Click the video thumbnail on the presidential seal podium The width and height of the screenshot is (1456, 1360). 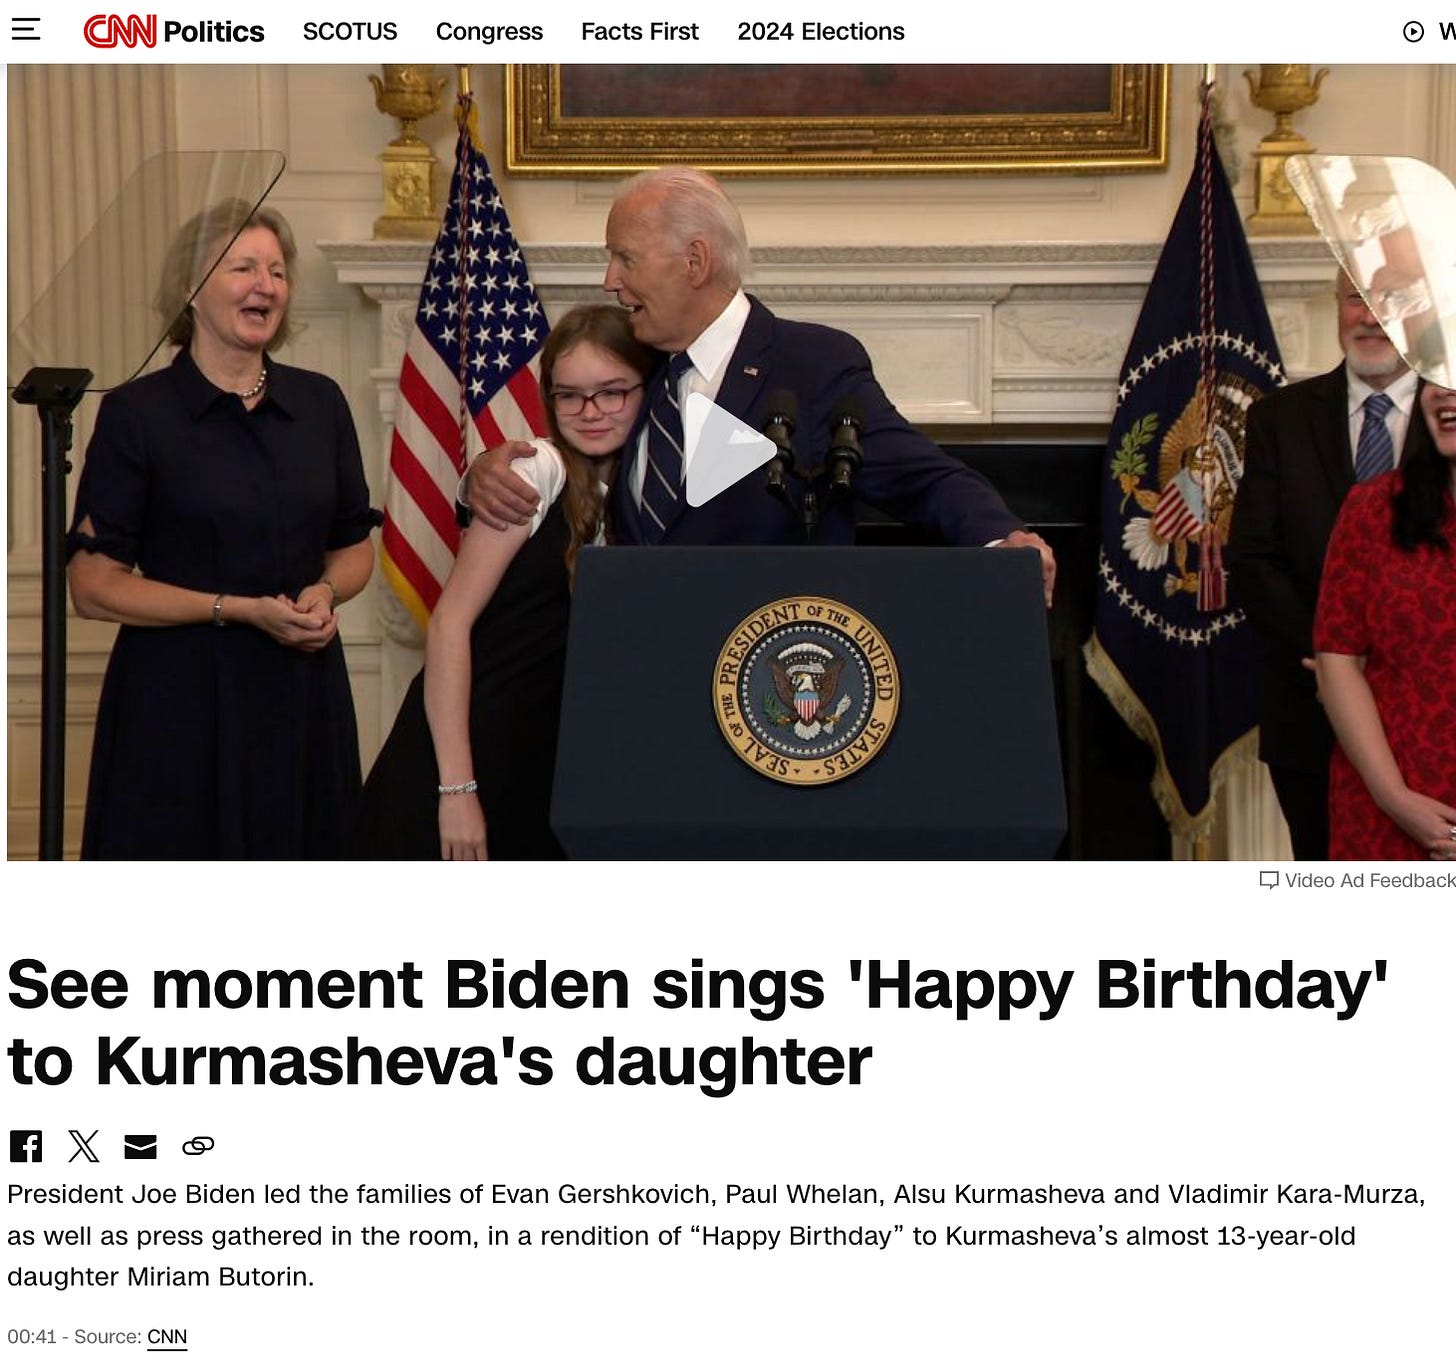[x=806, y=692]
